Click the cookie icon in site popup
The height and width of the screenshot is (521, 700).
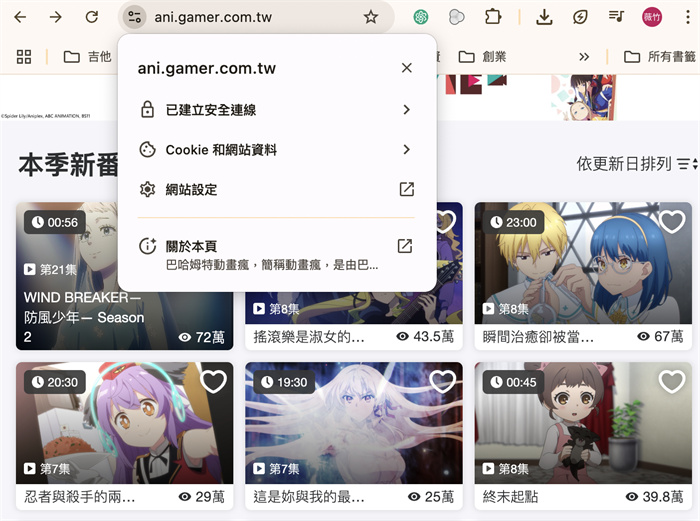147,150
